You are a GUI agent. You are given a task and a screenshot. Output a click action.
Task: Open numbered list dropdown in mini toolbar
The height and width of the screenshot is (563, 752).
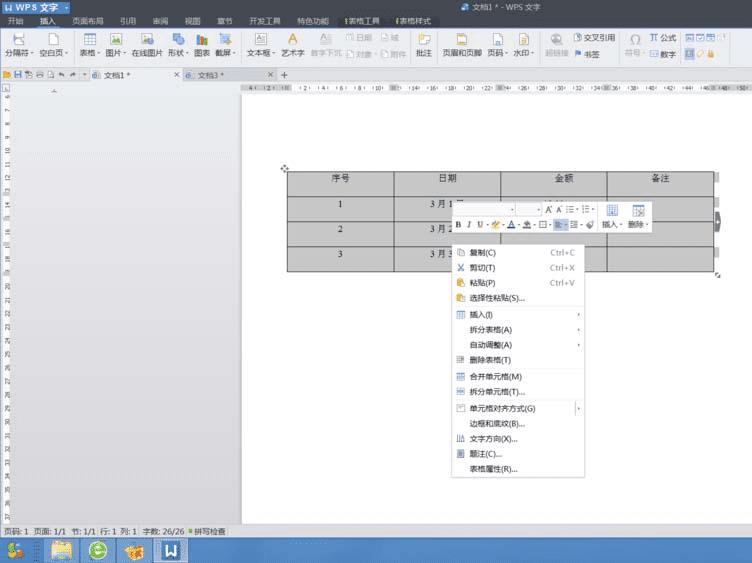593,210
